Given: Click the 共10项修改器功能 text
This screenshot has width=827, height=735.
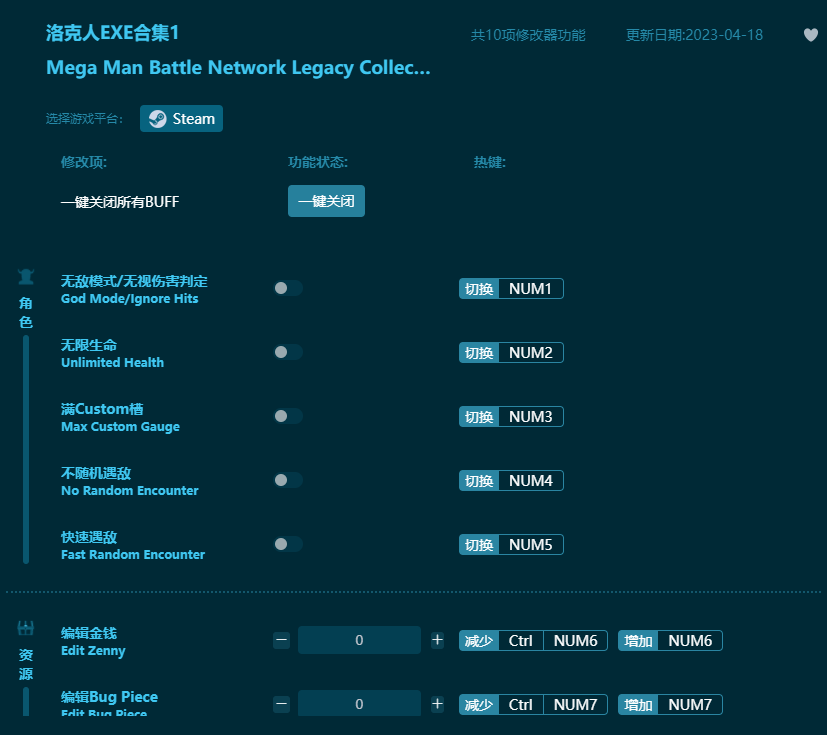Looking at the screenshot, I should click(528, 35).
